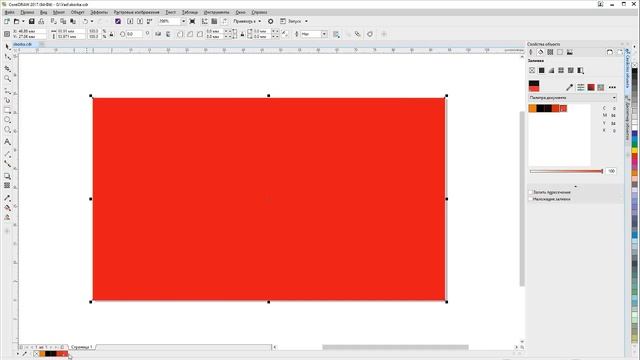Click the Open file folder icon
The image size is (640, 360).
[17, 21]
